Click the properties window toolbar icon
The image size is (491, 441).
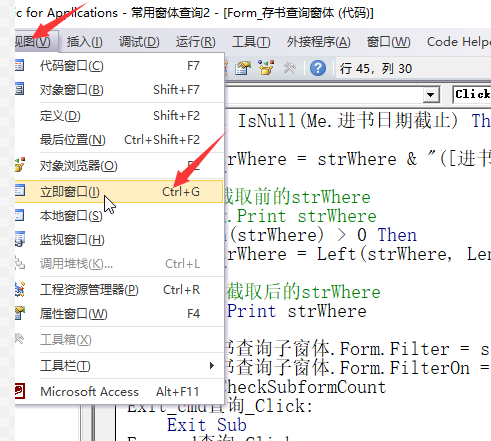(x=243, y=68)
